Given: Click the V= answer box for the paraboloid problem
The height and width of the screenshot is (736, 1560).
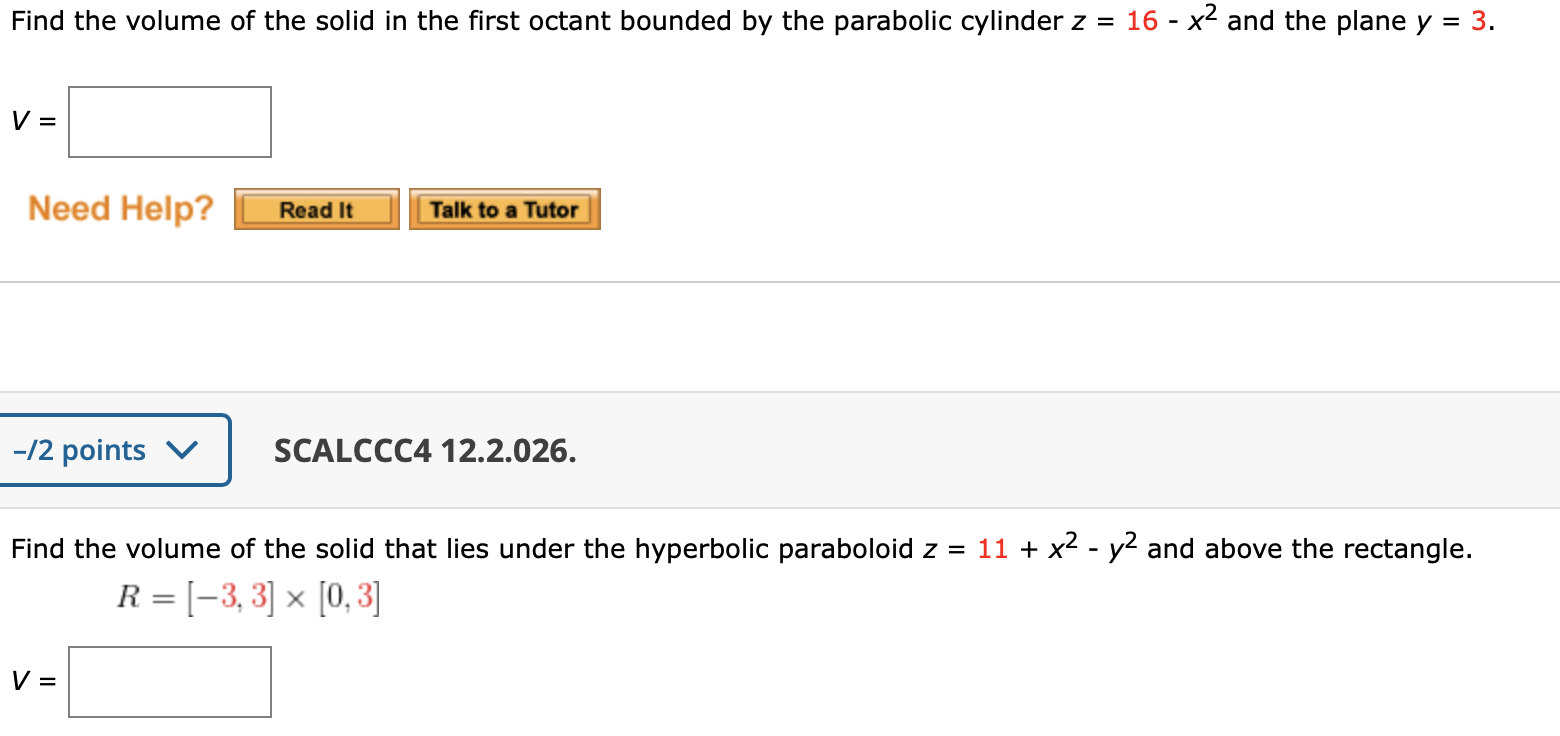Looking at the screenshot, I should click(169, 681).
